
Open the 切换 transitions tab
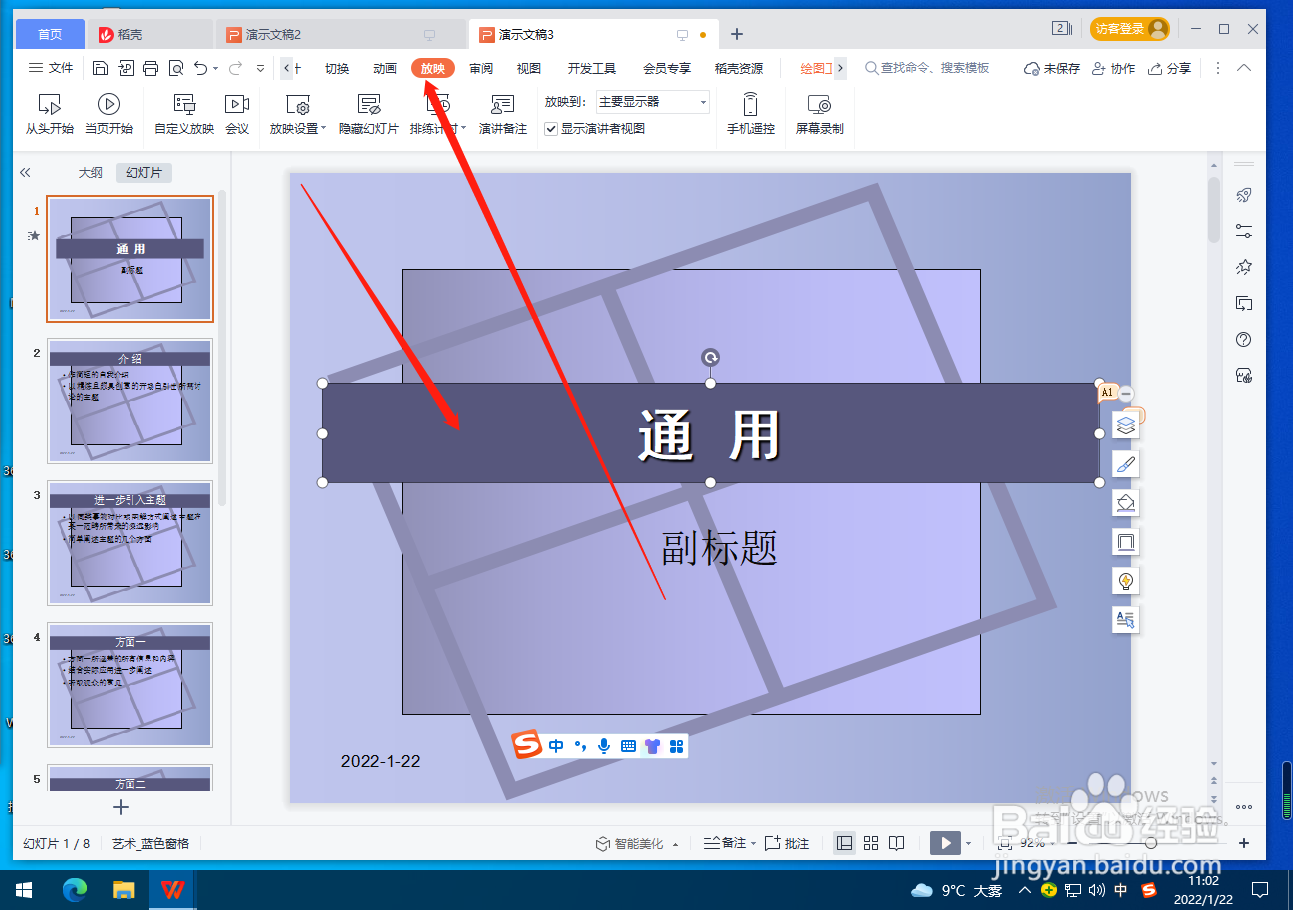point(337,68)
